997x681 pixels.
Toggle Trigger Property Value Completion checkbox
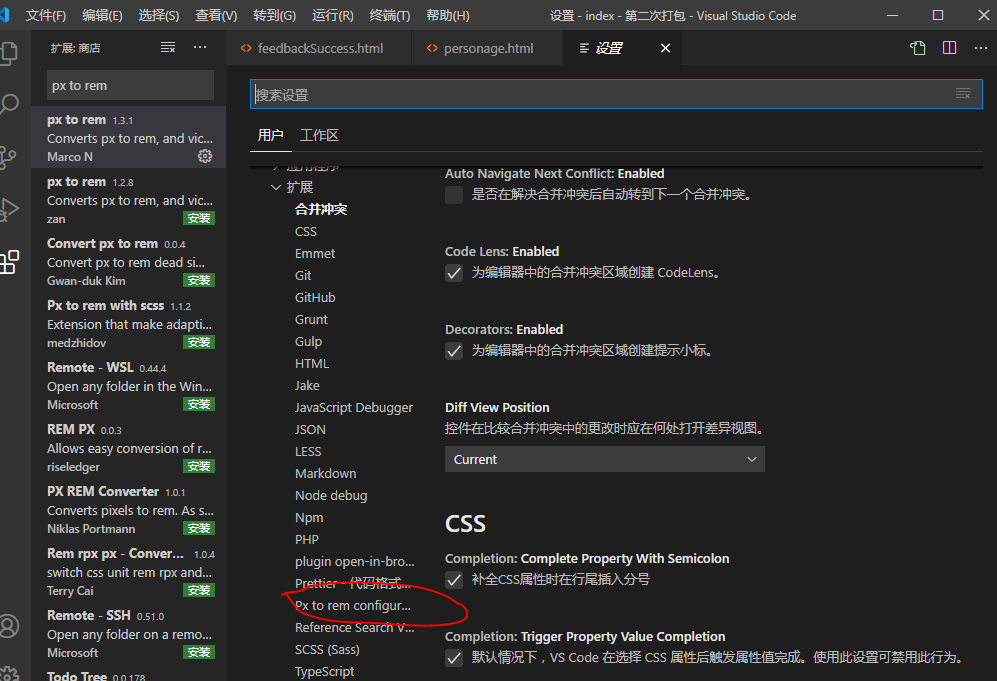tap(454, 657)
